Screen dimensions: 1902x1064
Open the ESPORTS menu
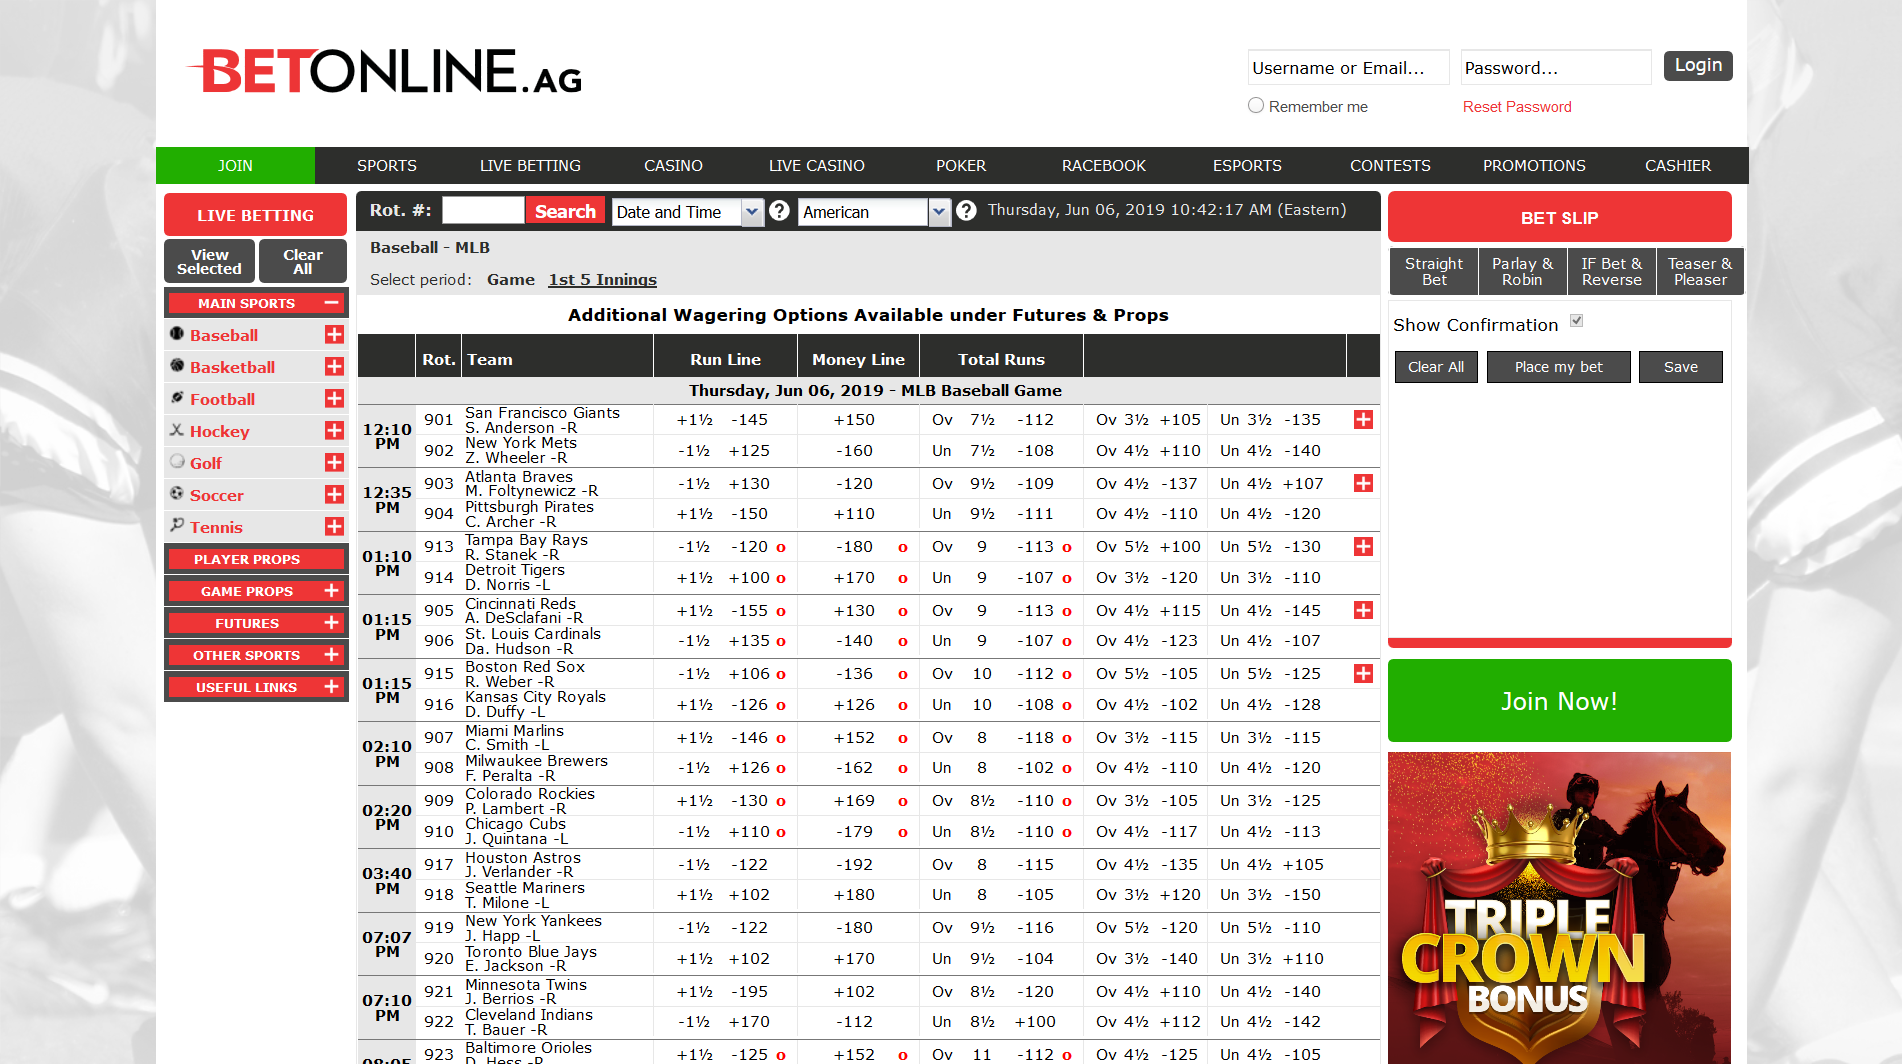(1247, 166)
